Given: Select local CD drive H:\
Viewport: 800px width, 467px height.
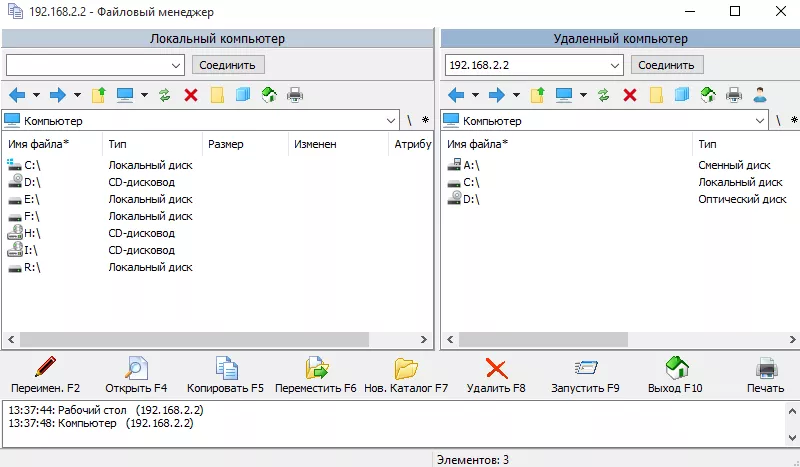Looking at the screenshot, I should point(24,233).
